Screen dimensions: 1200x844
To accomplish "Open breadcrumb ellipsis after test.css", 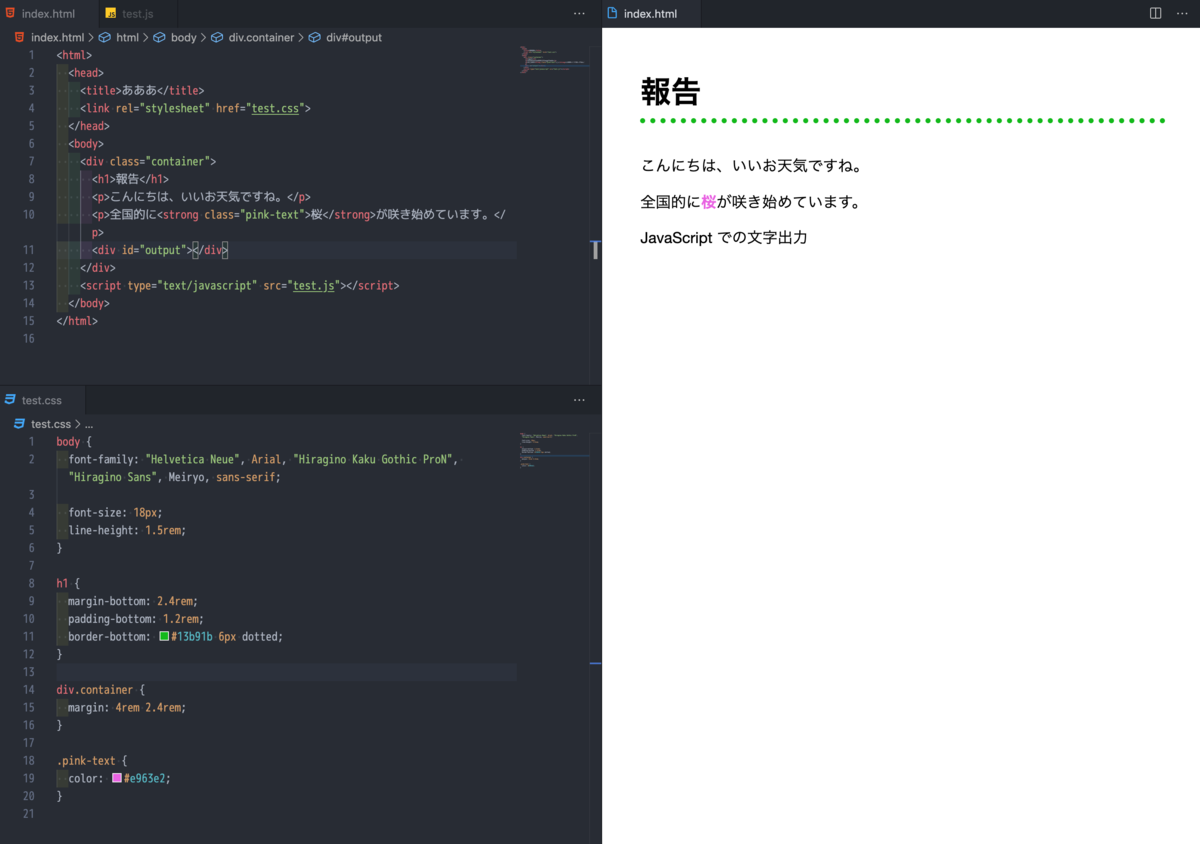I will point(88,424).
